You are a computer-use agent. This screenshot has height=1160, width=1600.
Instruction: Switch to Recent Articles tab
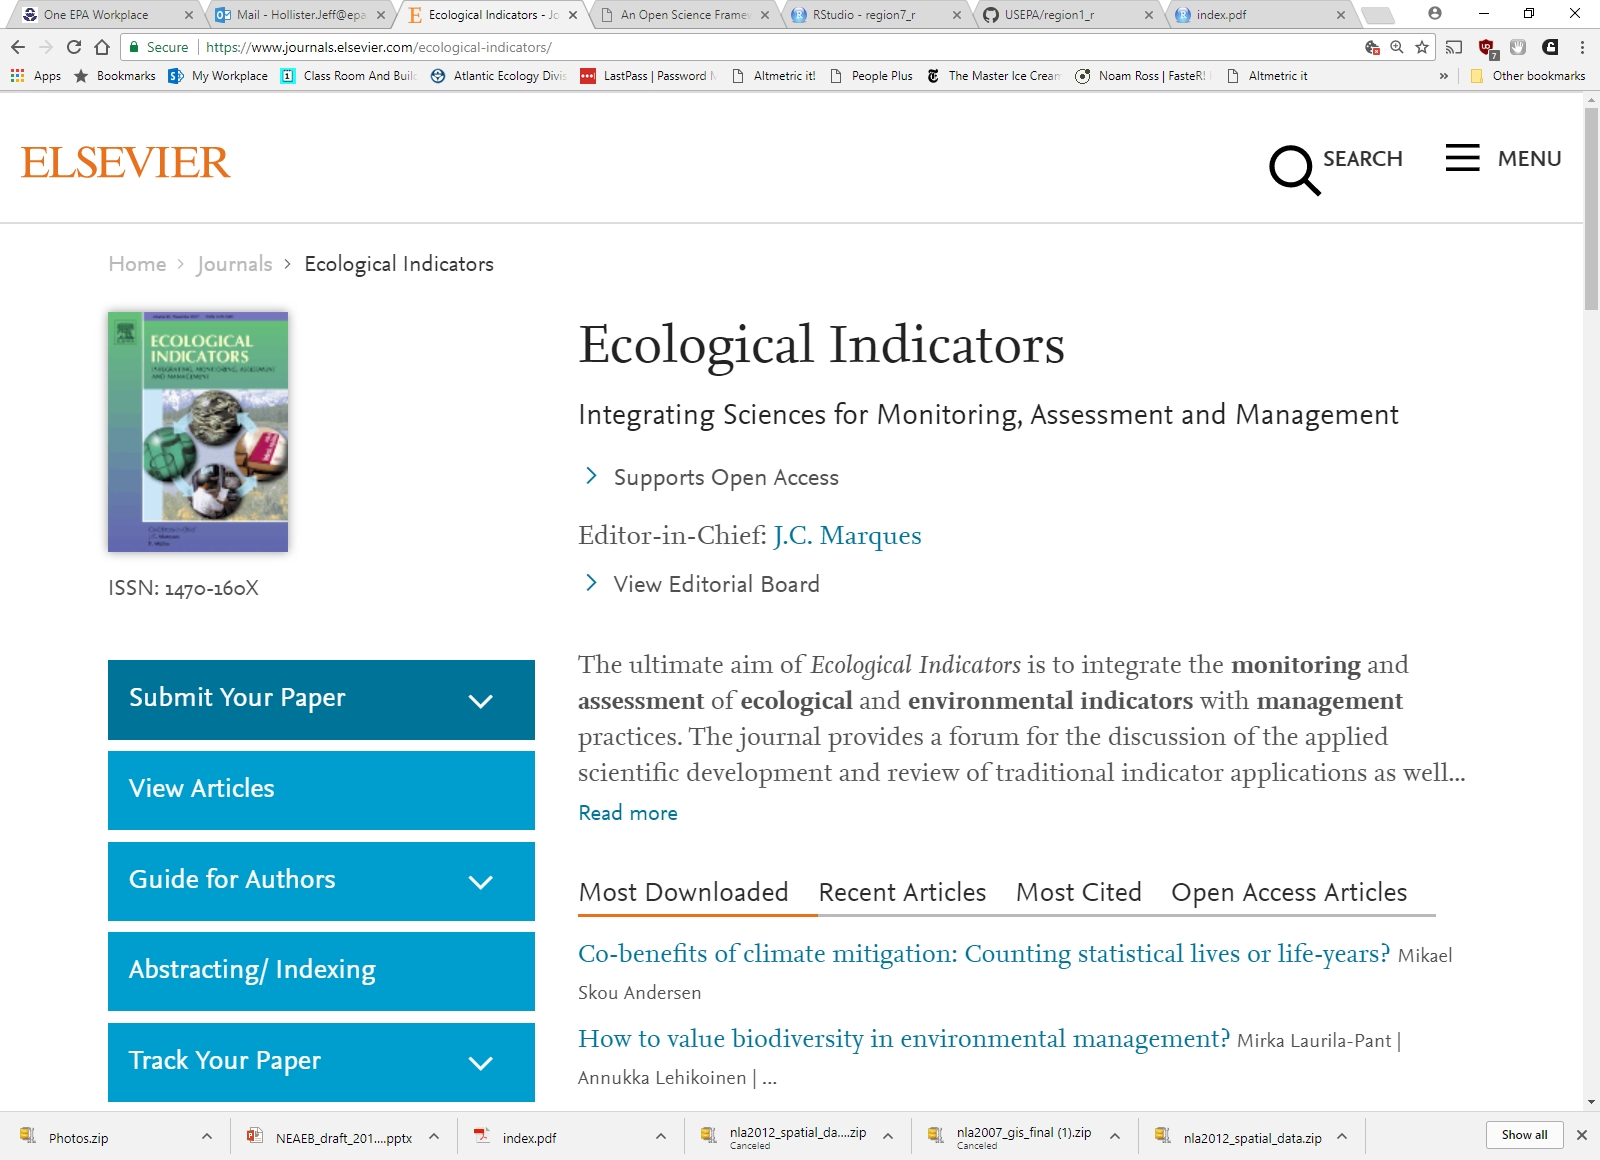click(902, 892)
